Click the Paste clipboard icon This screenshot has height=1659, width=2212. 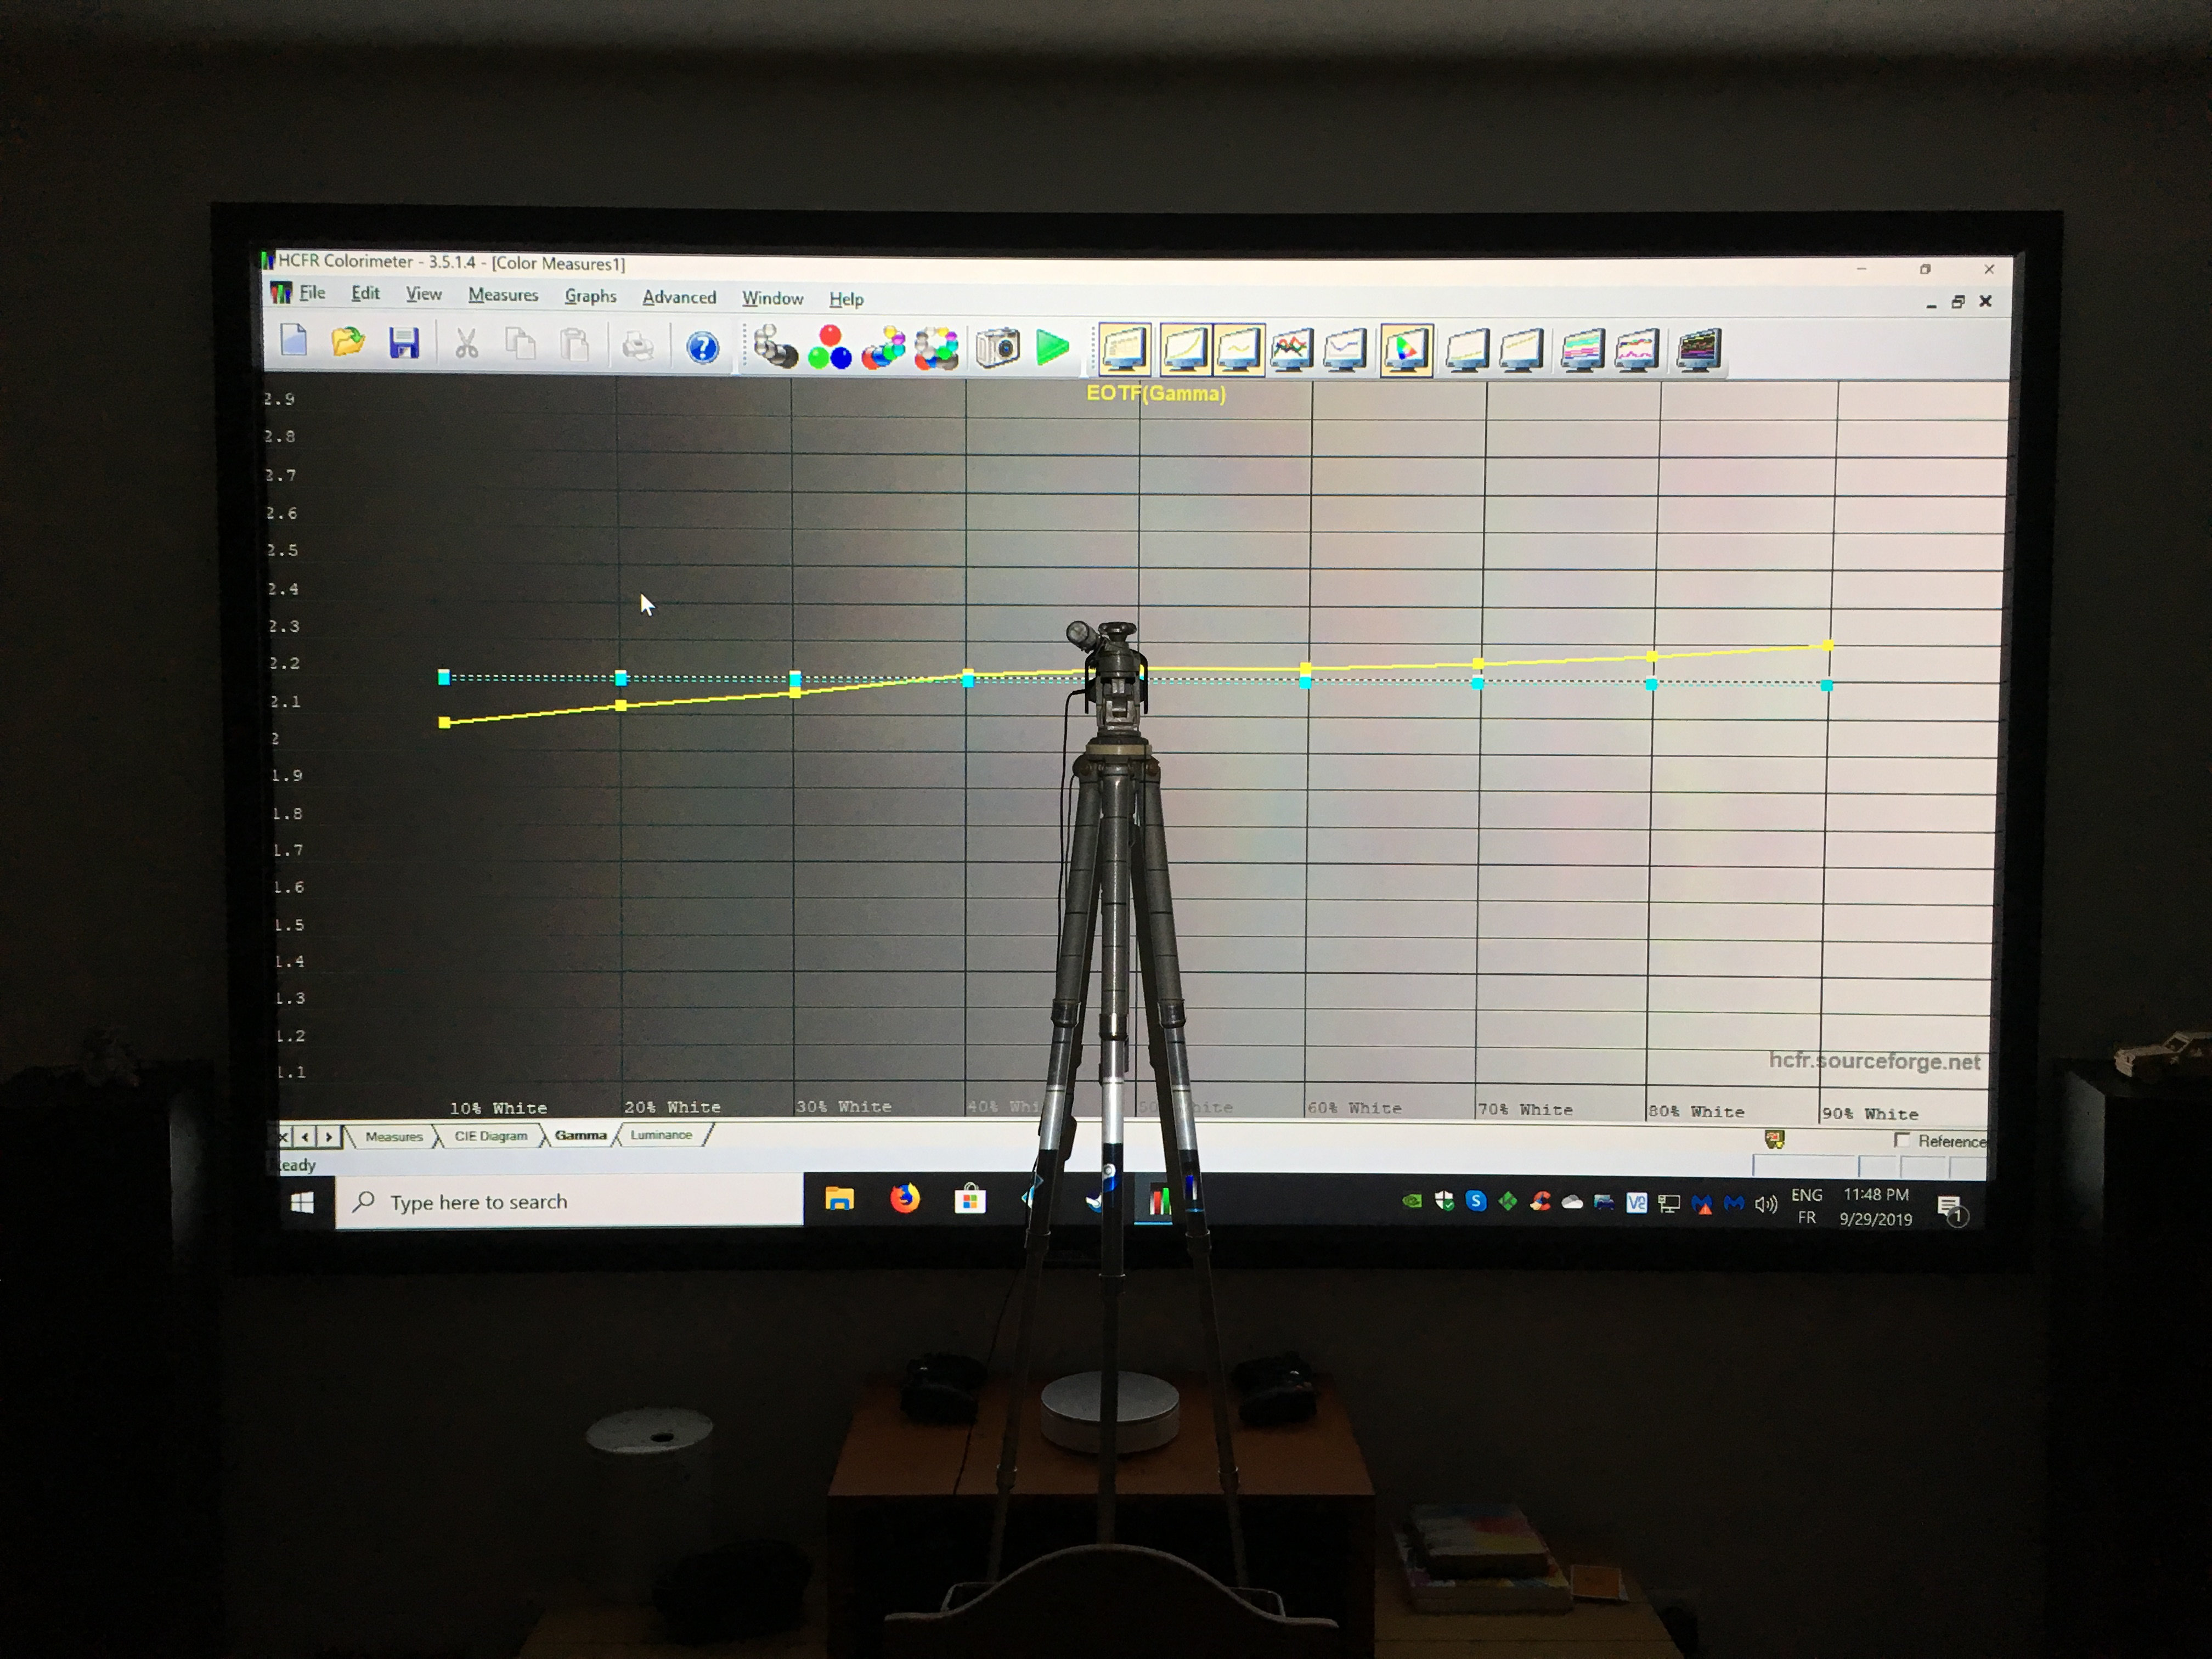point(574,345)
